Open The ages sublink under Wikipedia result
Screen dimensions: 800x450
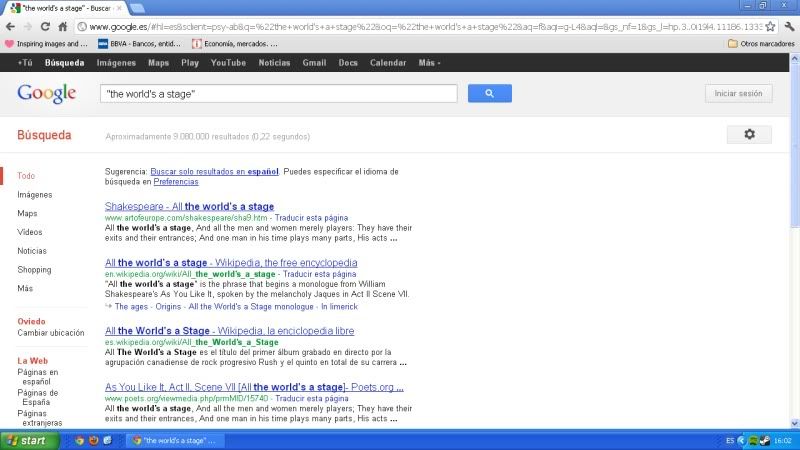(x=131, y=307)
